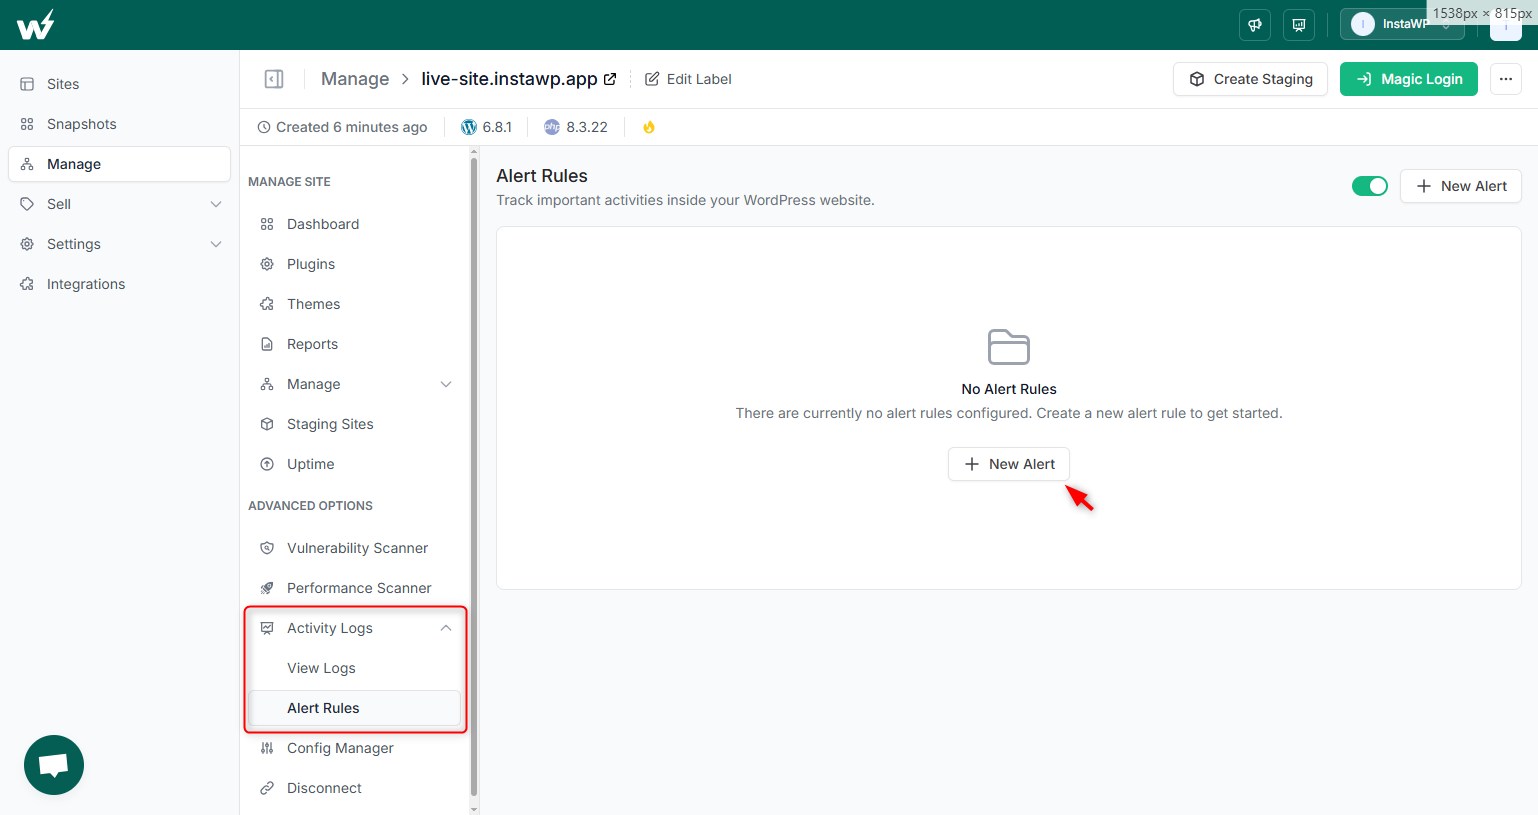Click the Reports document icon
1538x815 pixels.
coord(267,344)
